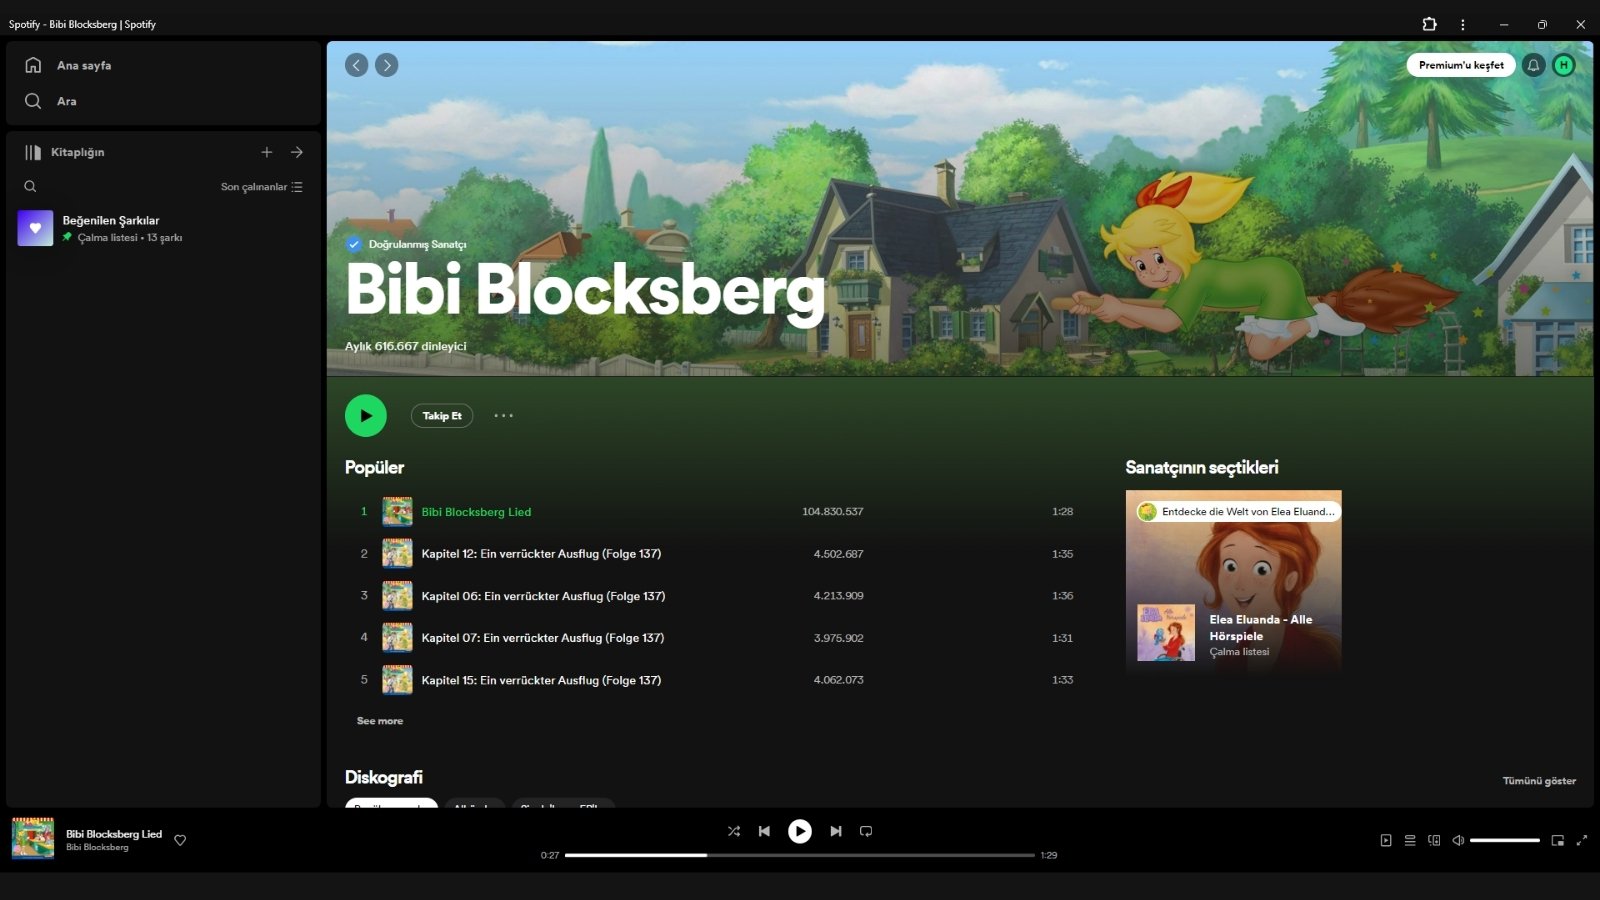Click Entdecke die Welt von Elea Eluand... label
Screen dimensions: 1600x900
(1239, 511)
